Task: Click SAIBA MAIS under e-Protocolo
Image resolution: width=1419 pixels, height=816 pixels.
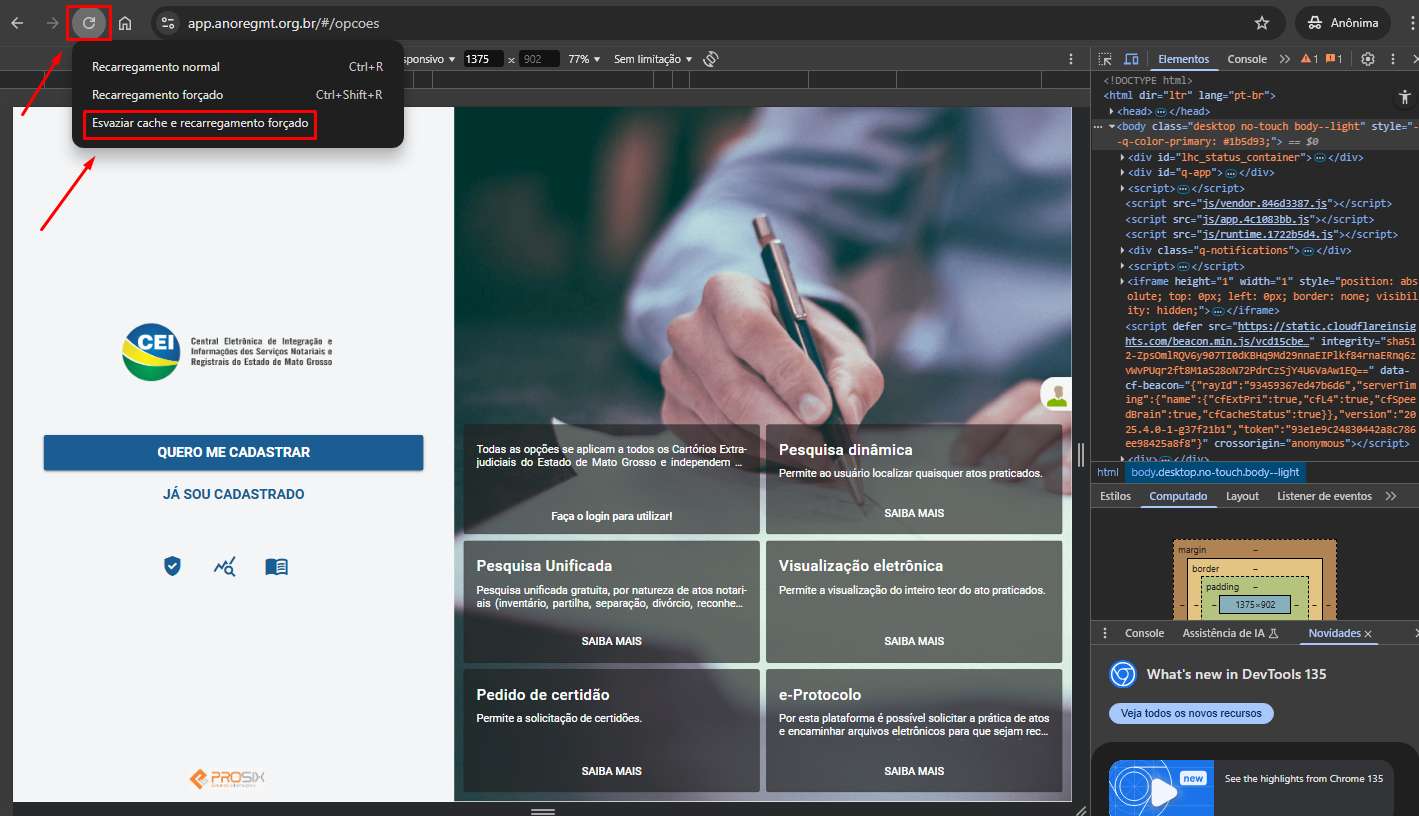Action: [914, 771]
